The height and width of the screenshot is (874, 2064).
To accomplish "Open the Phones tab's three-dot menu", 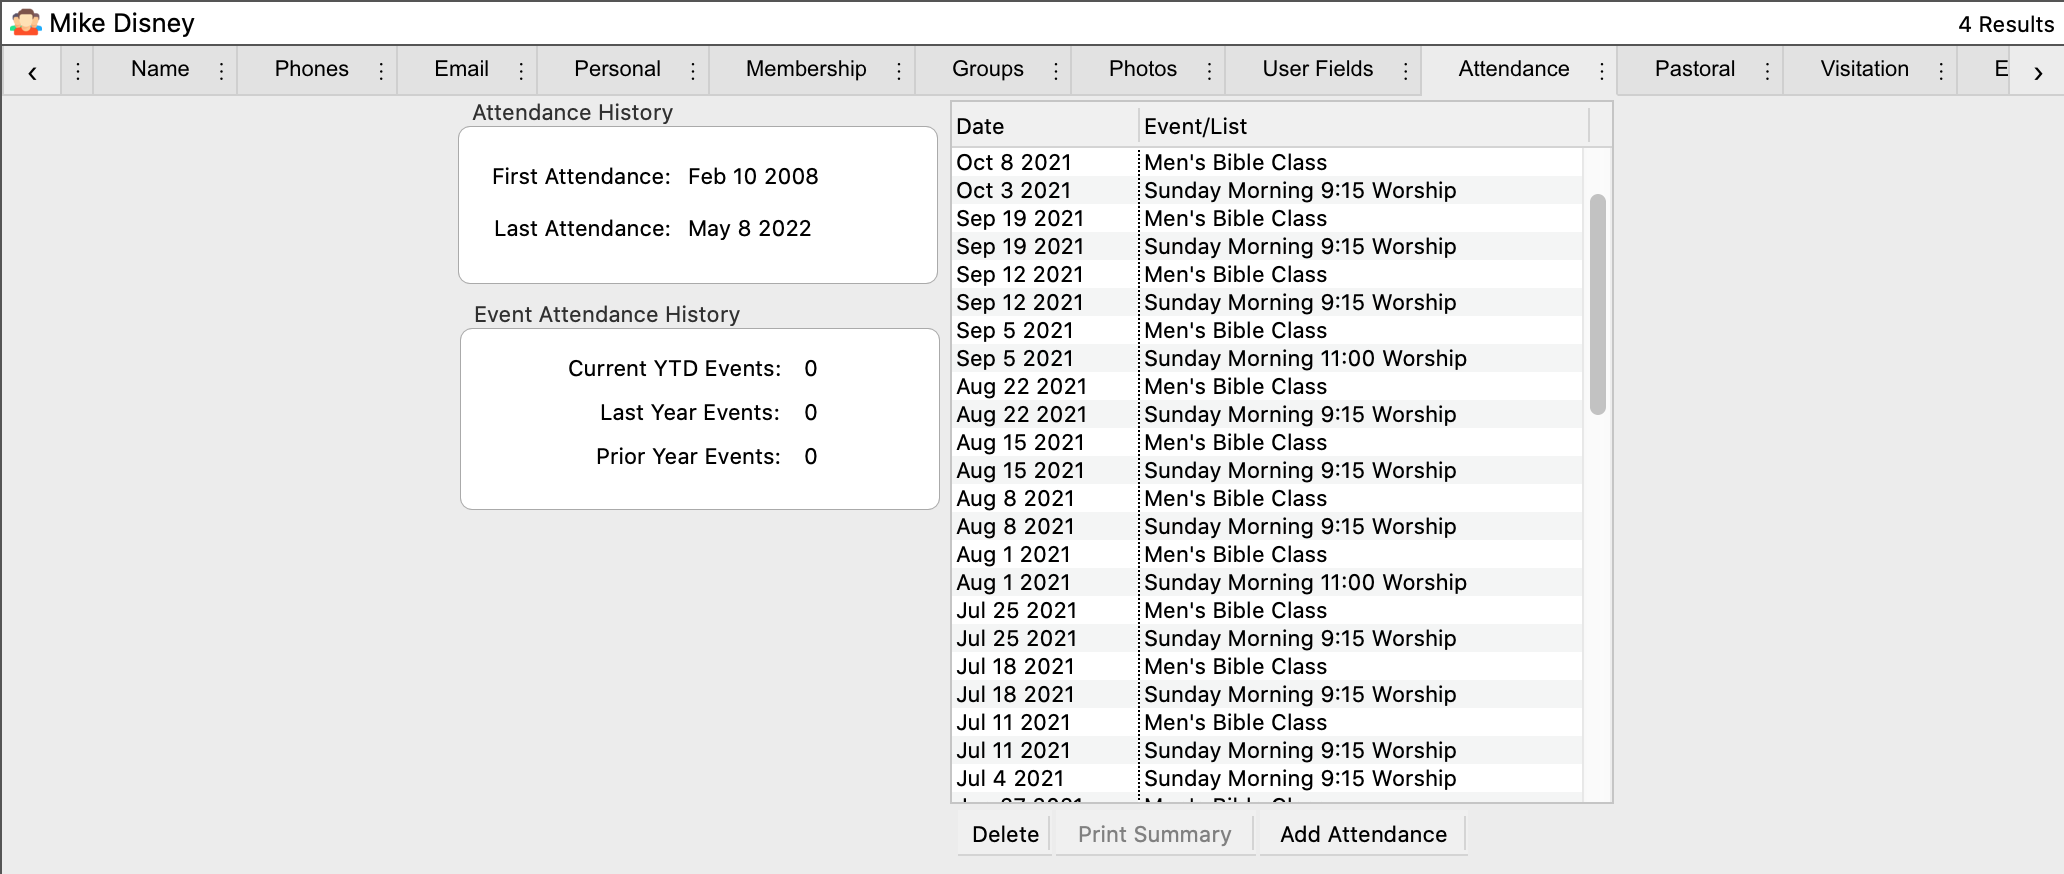I will coord(381,70).
